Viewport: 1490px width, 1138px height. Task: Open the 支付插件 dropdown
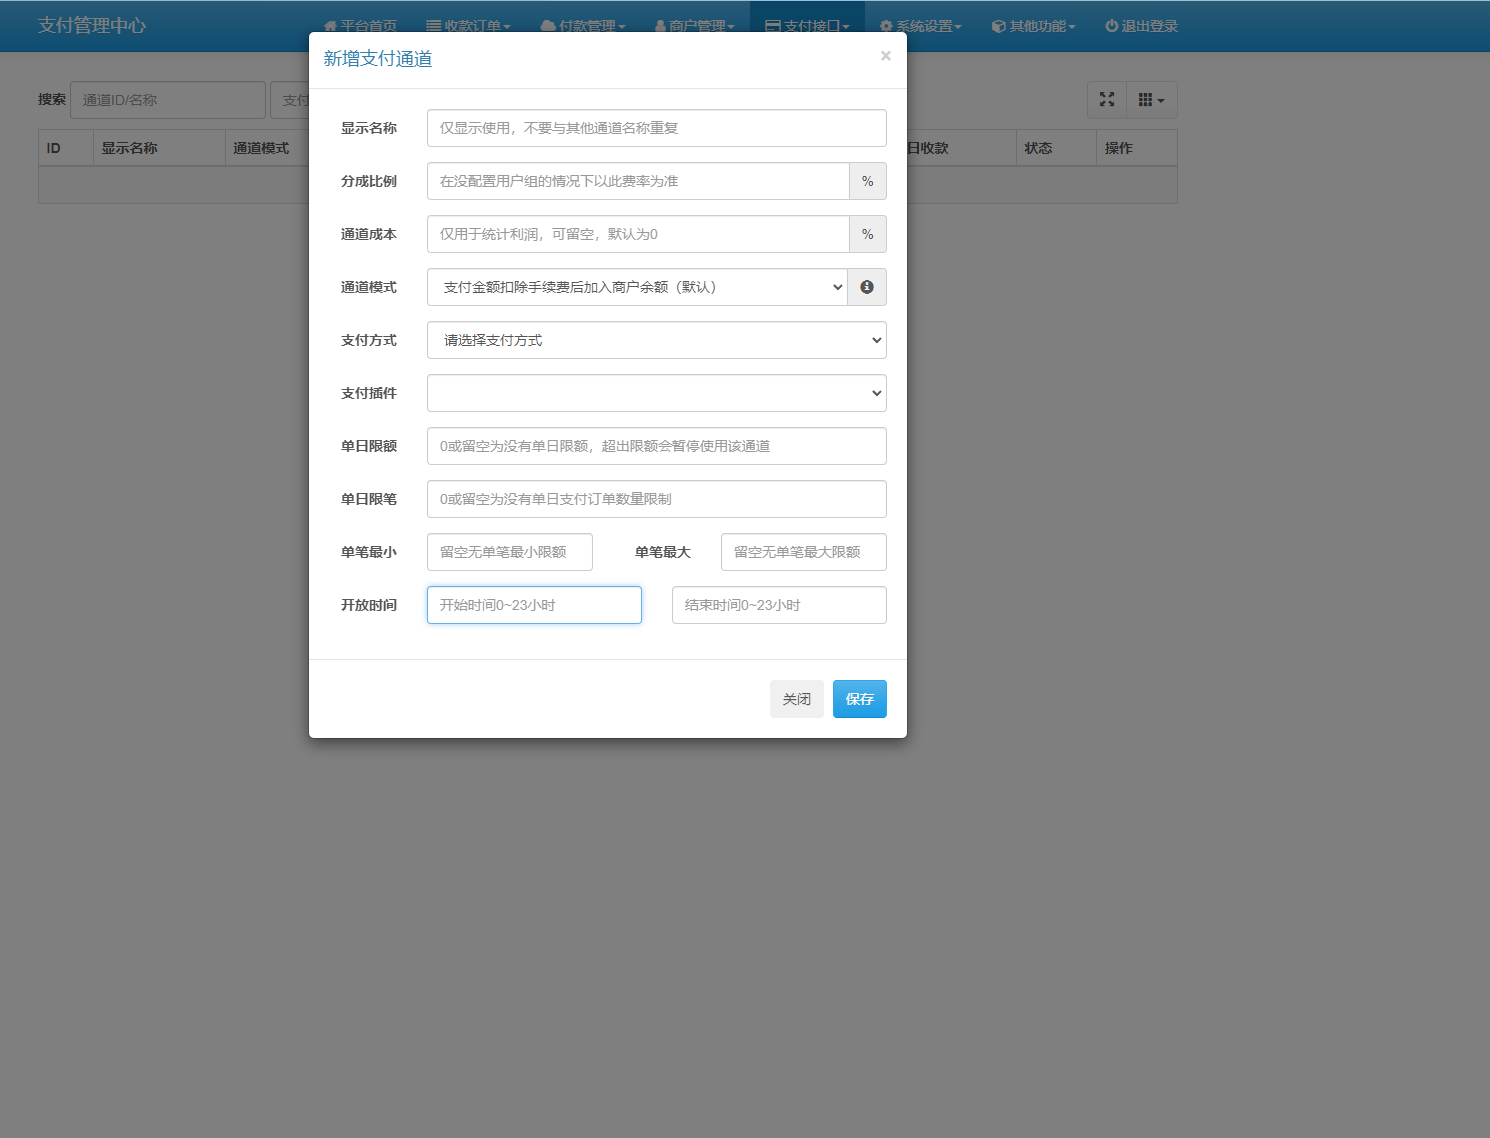[x=656, y=393]
